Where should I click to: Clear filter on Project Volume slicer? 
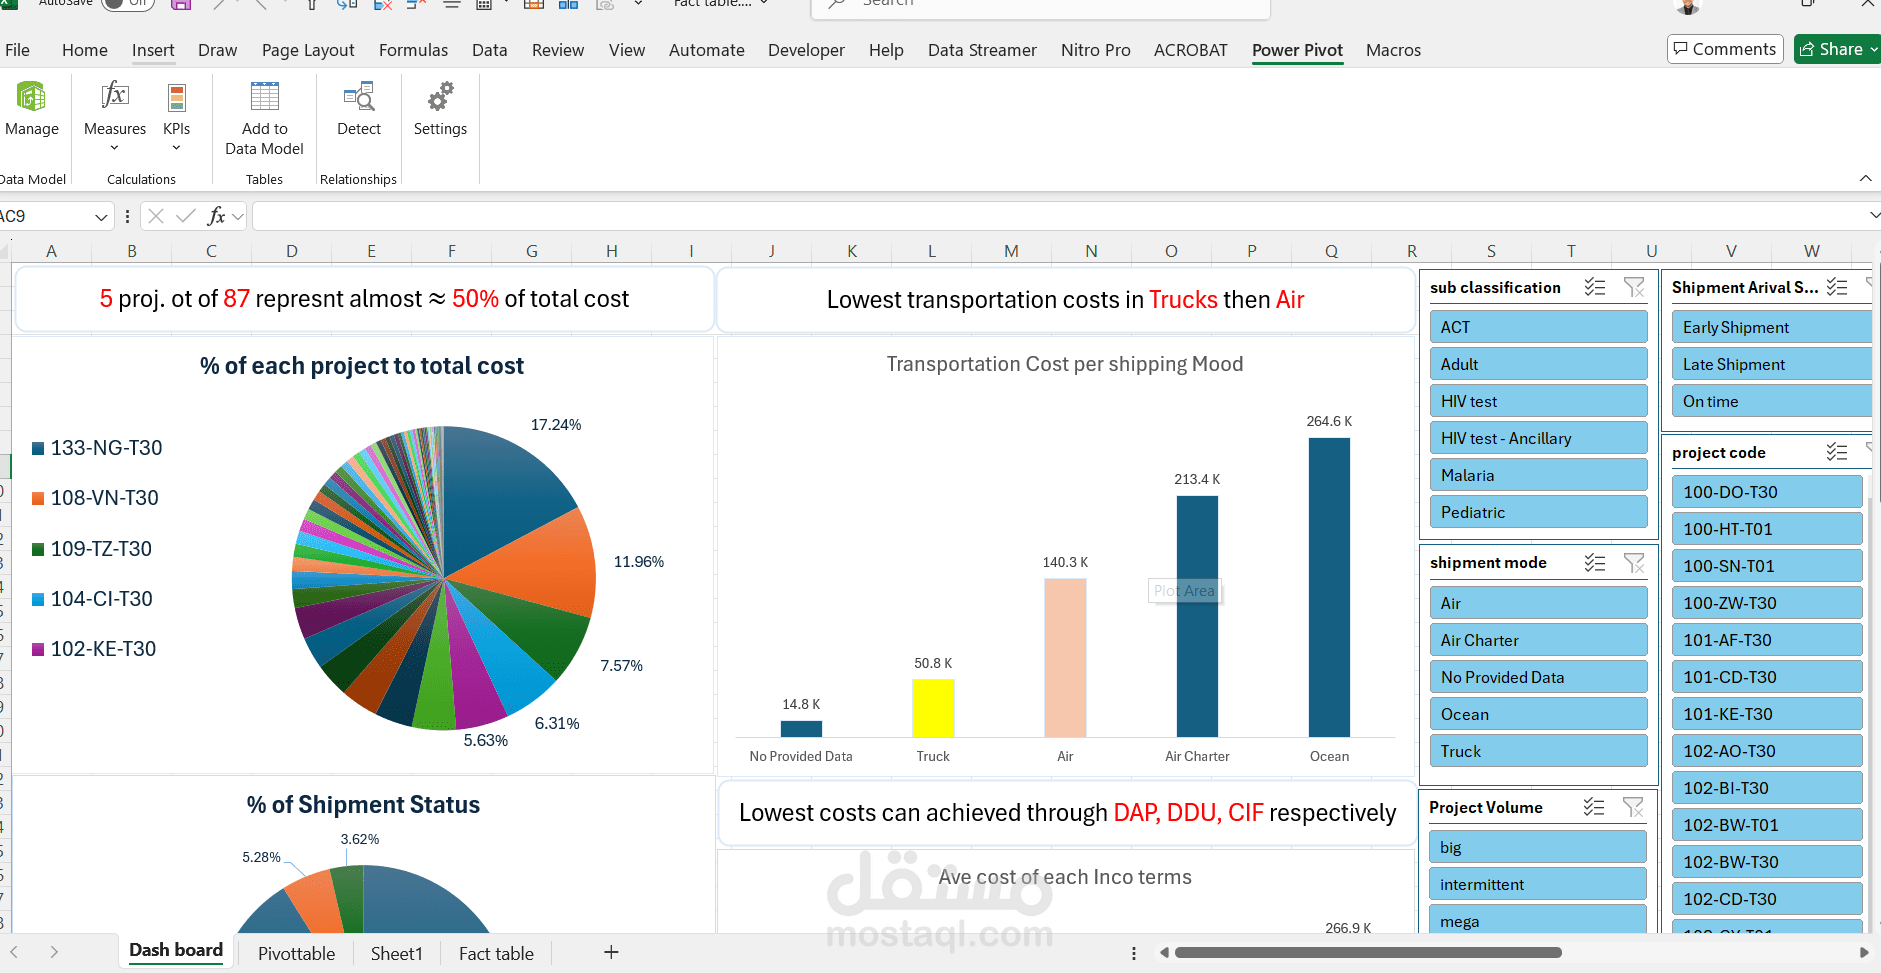pyautogui.click(x=1633, y=807)
